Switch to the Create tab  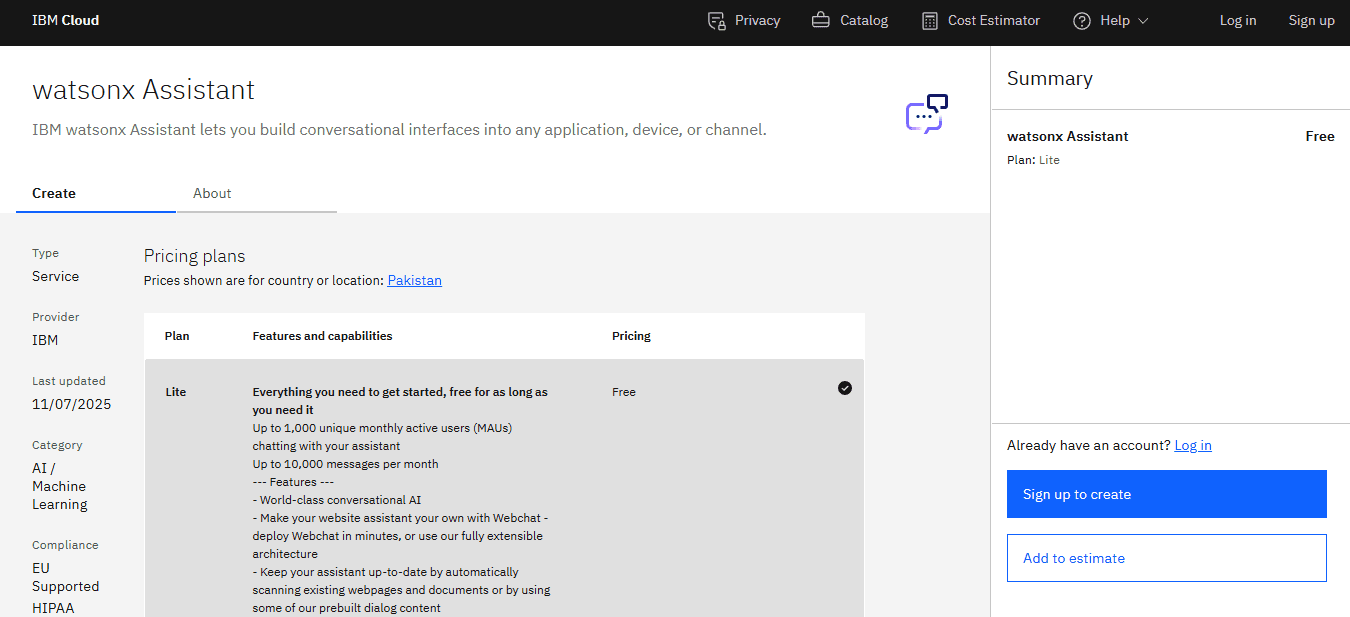96,194
